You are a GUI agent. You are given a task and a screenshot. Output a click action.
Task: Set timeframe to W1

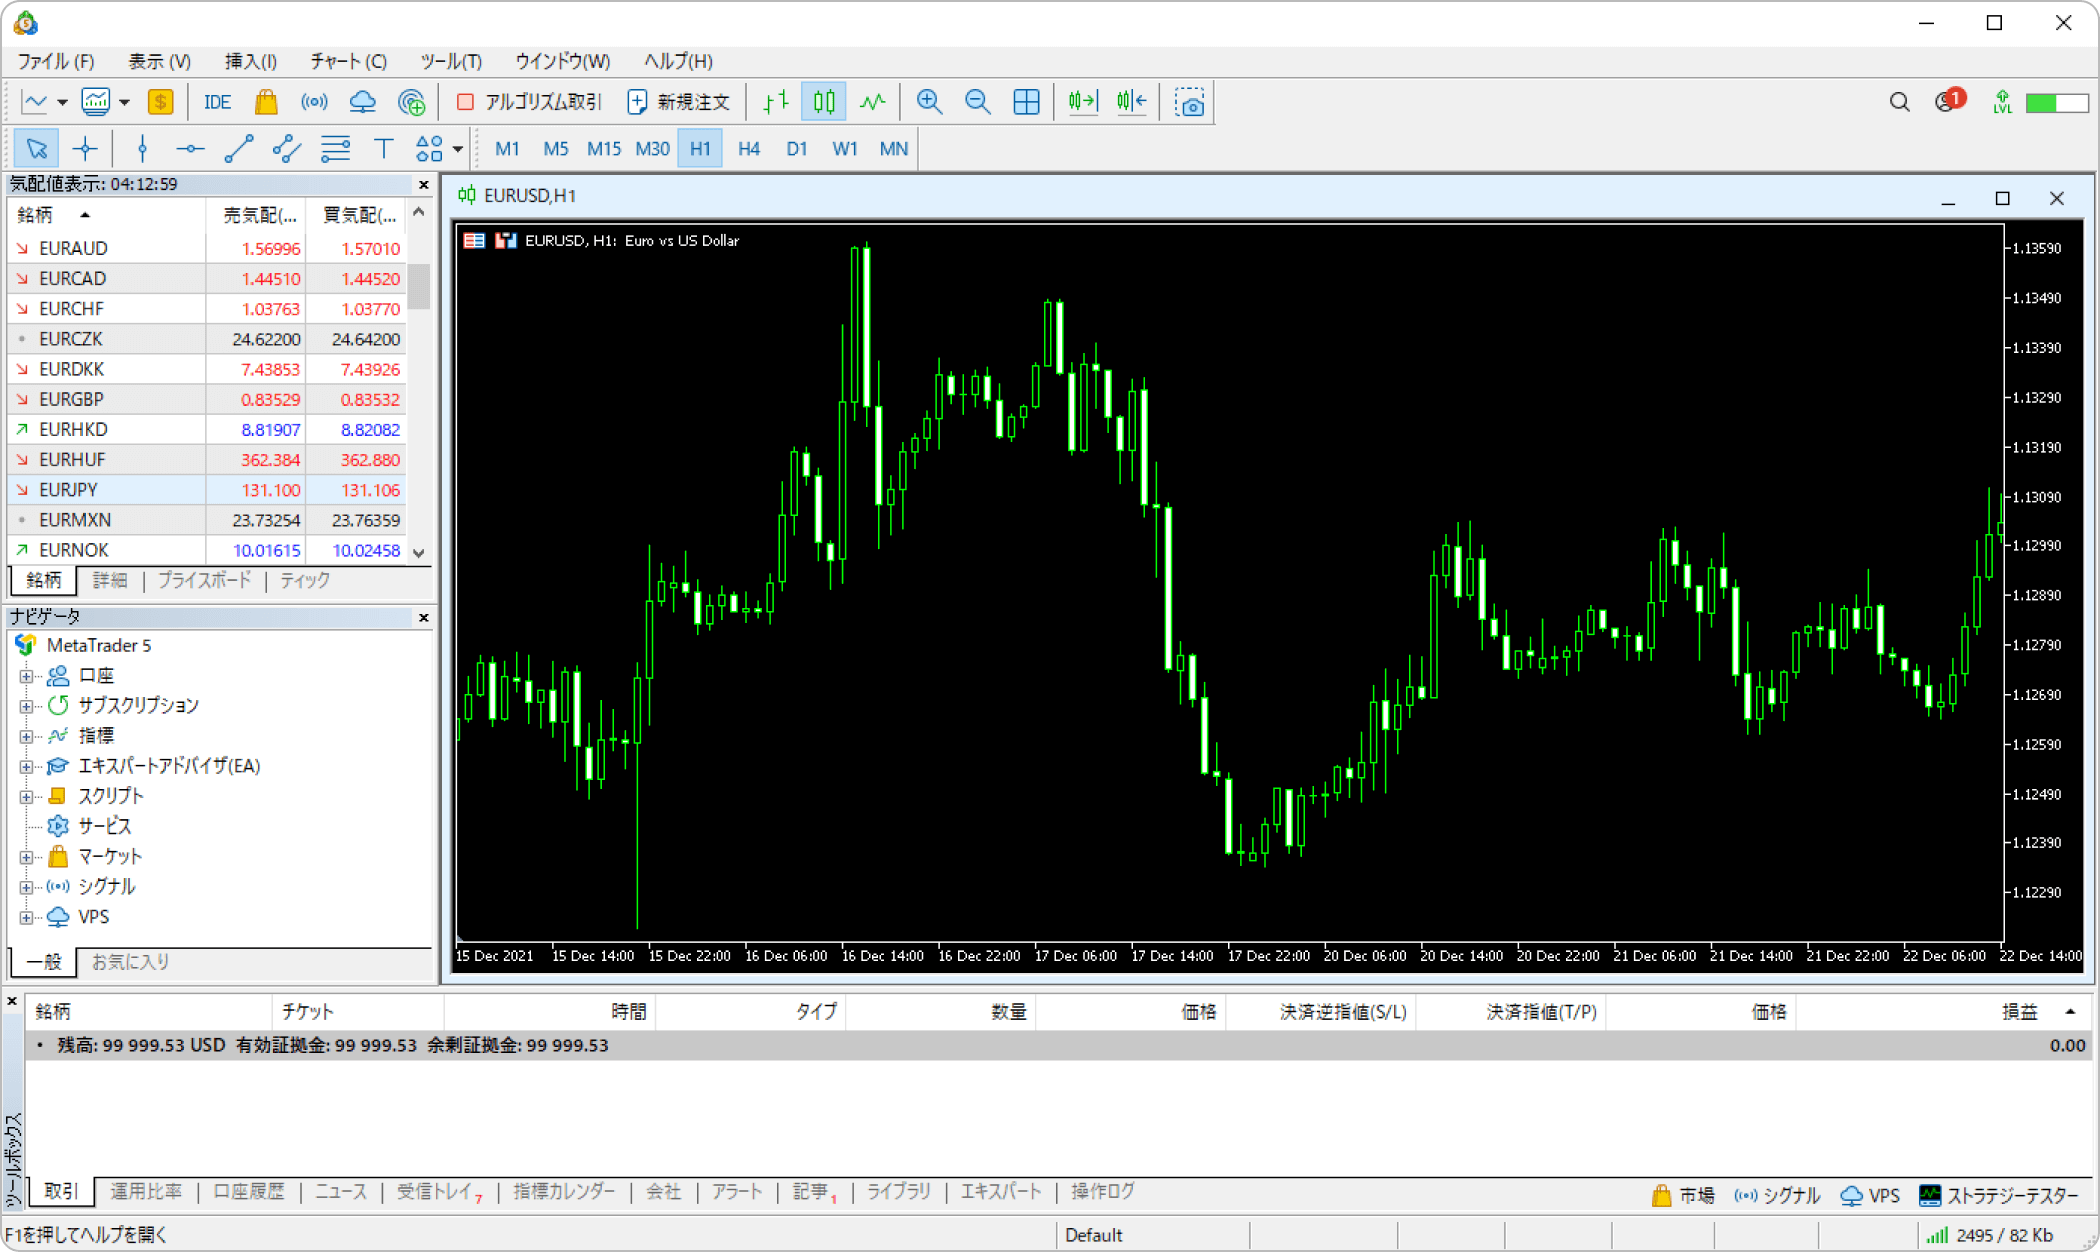click(x=845, y=149)
